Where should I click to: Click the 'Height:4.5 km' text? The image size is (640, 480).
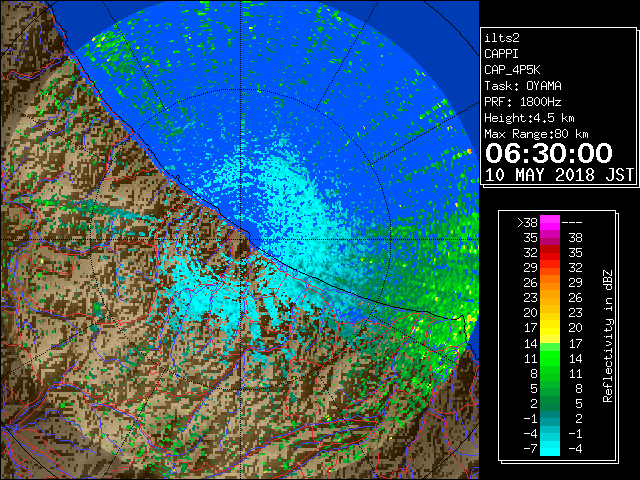pos(529,118)
